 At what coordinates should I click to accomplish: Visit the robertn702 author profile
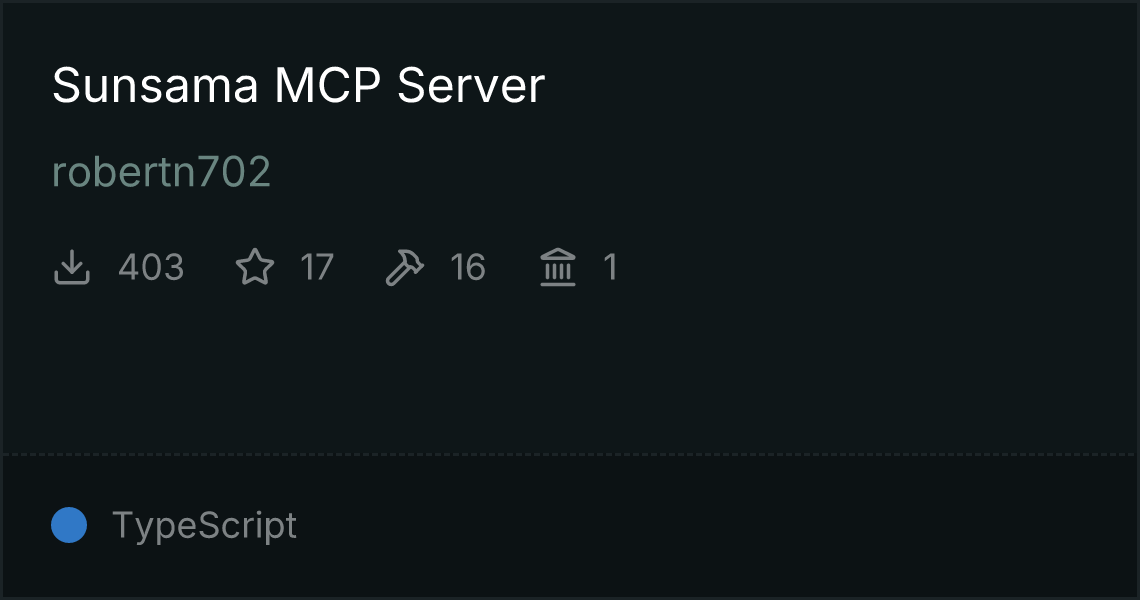(x=161, y=172)
